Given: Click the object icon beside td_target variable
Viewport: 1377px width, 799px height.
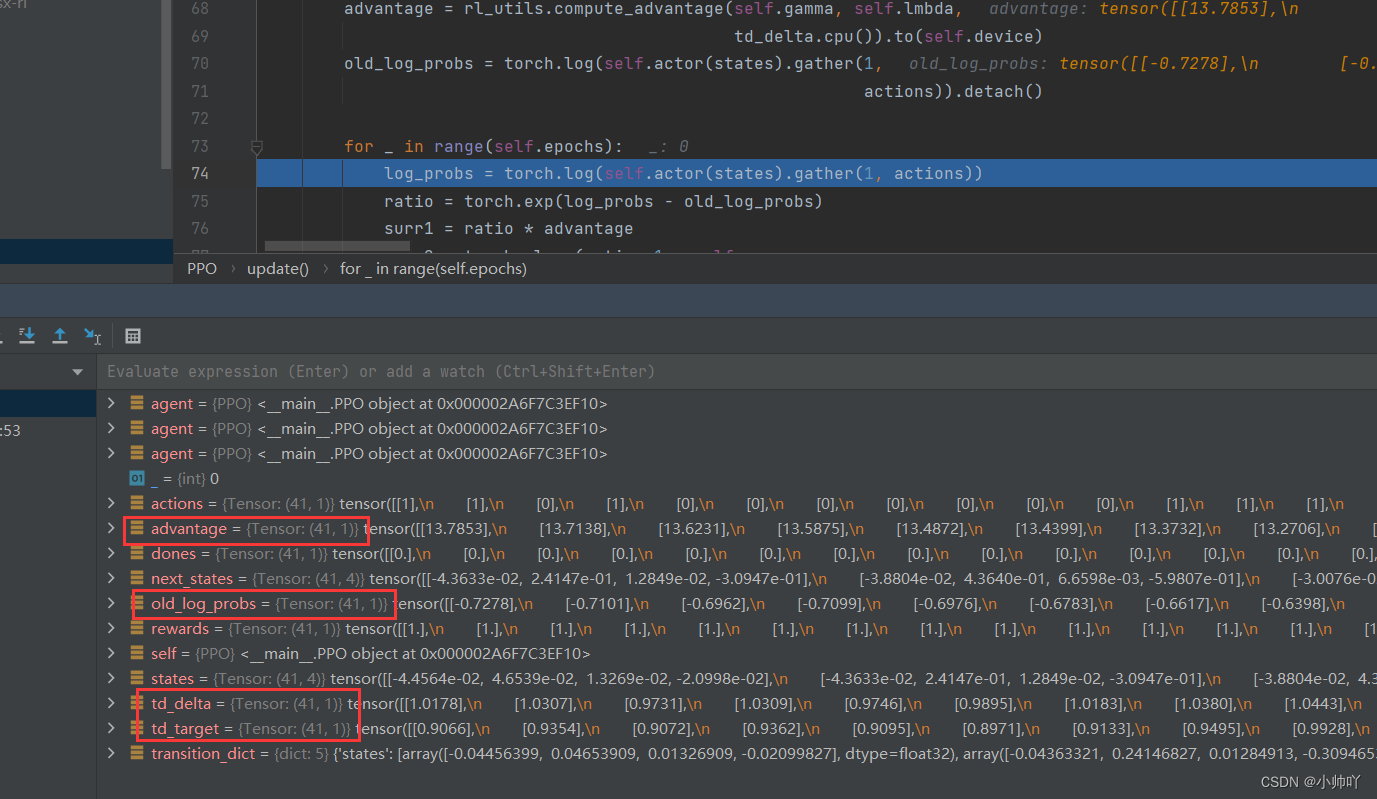Looking at the screenshot, I should click(x=137, y=728).
